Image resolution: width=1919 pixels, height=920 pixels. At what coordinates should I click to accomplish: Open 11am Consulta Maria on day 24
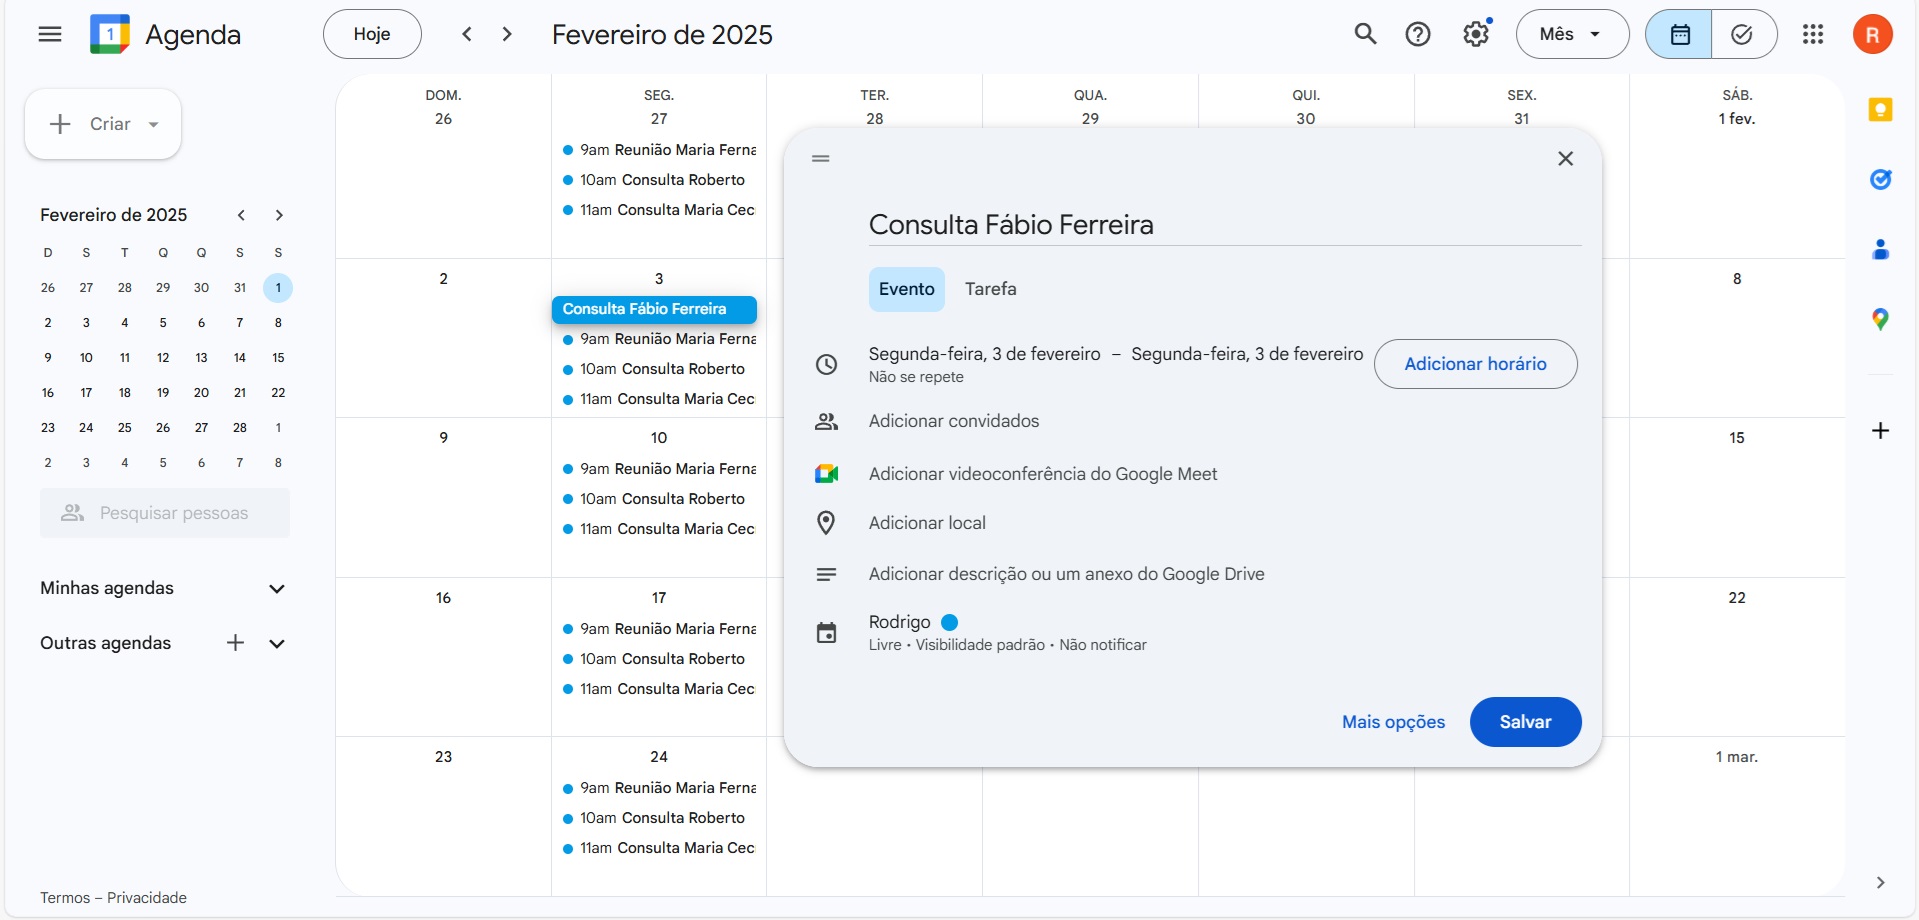(659, 848)
